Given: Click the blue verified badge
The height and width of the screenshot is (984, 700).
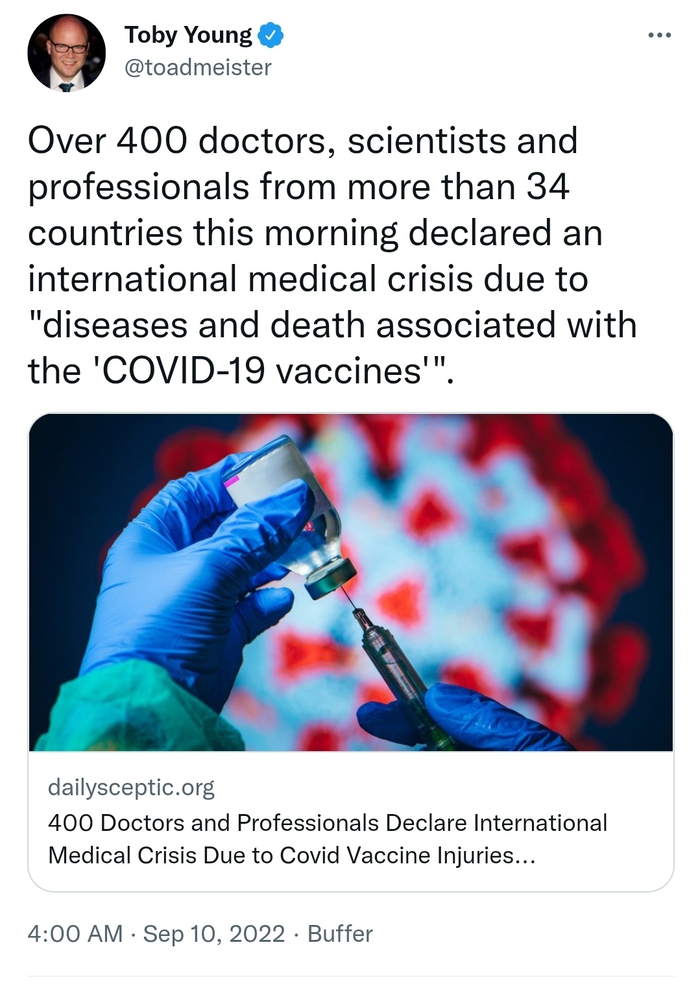Looking at the screenshot, I should pyautogui.click(x=271, y=36).
